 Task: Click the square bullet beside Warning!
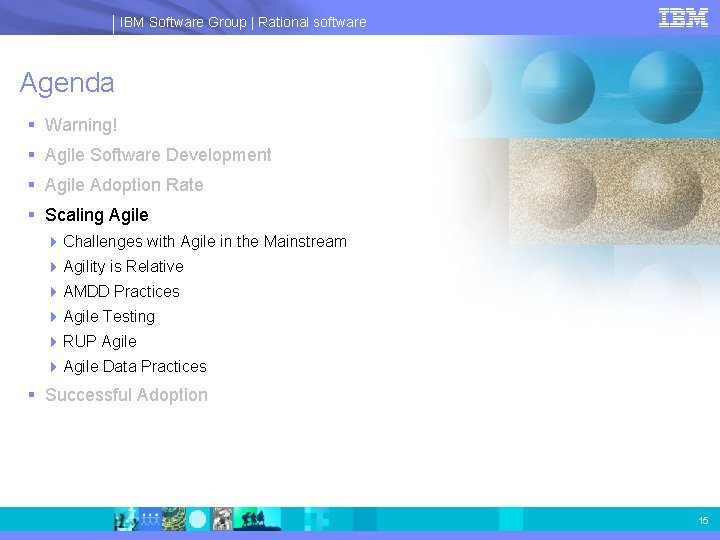pyautogui.click(x=31, y=124)
